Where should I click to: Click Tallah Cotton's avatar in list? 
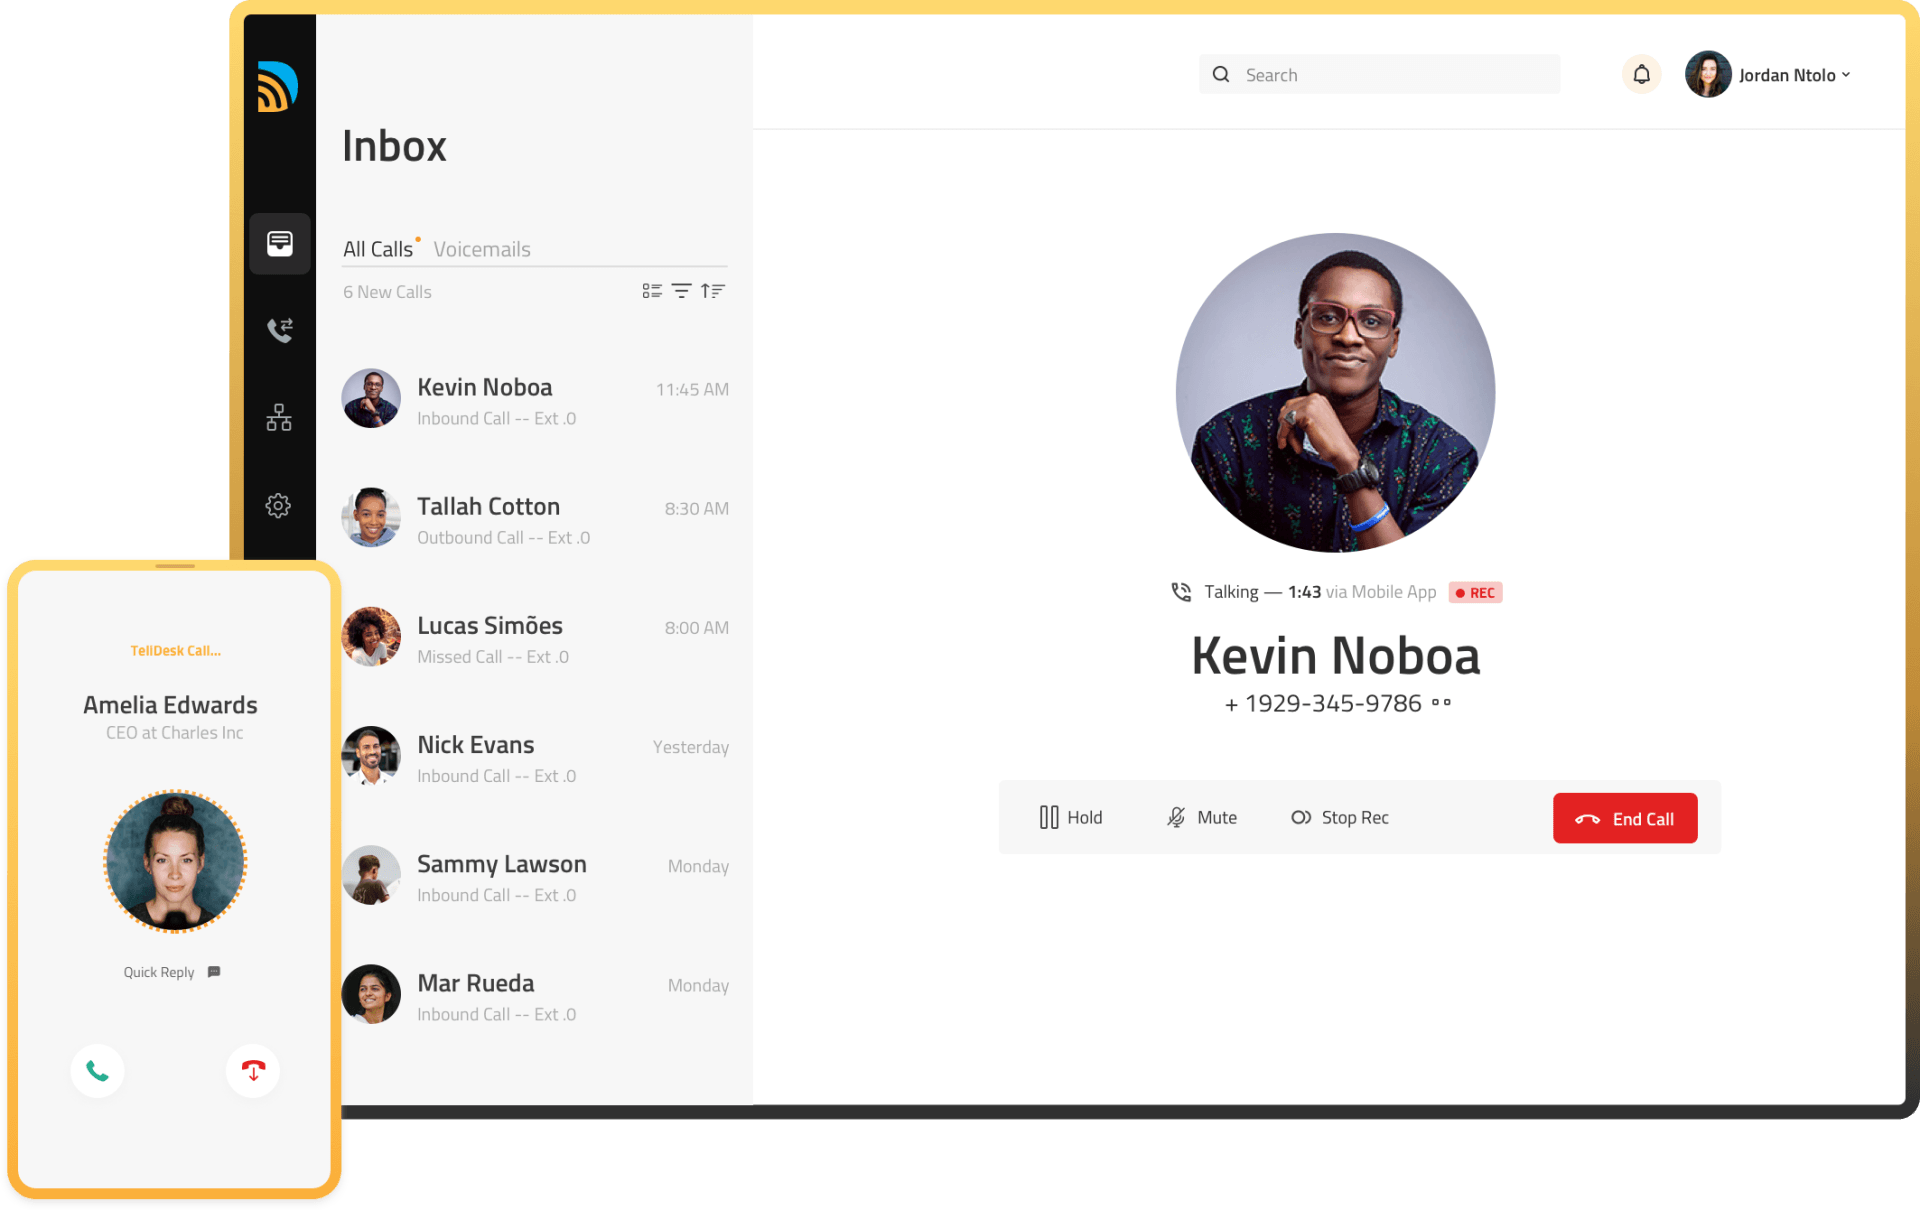pos(371,517)
